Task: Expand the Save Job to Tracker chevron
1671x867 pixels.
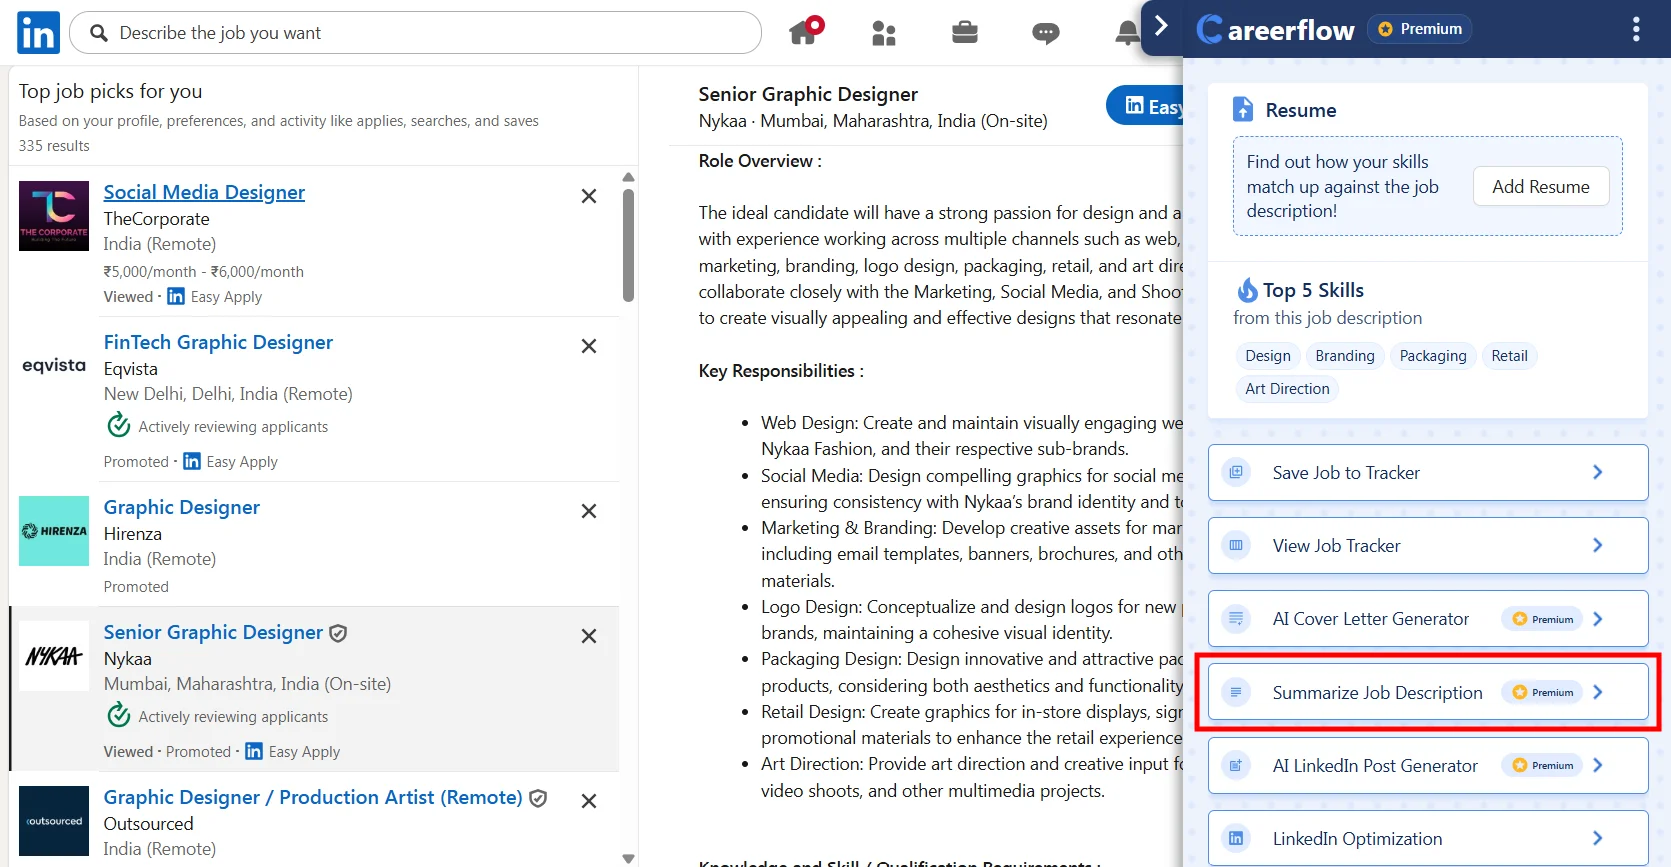Action: [x=1598, y=472]
